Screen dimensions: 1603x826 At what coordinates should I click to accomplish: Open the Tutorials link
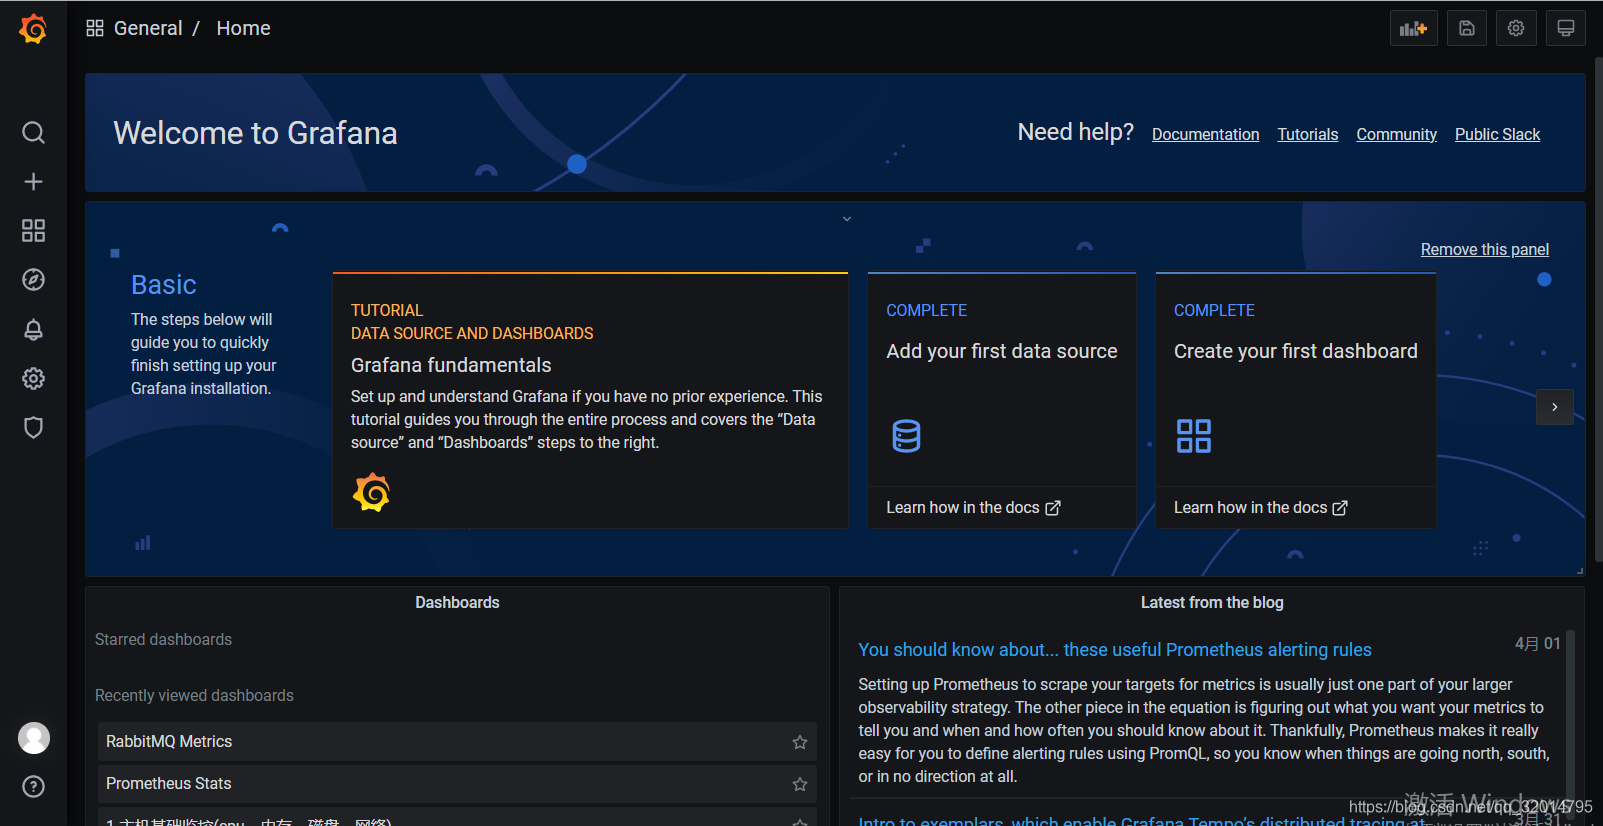[x=1307, y=134]
